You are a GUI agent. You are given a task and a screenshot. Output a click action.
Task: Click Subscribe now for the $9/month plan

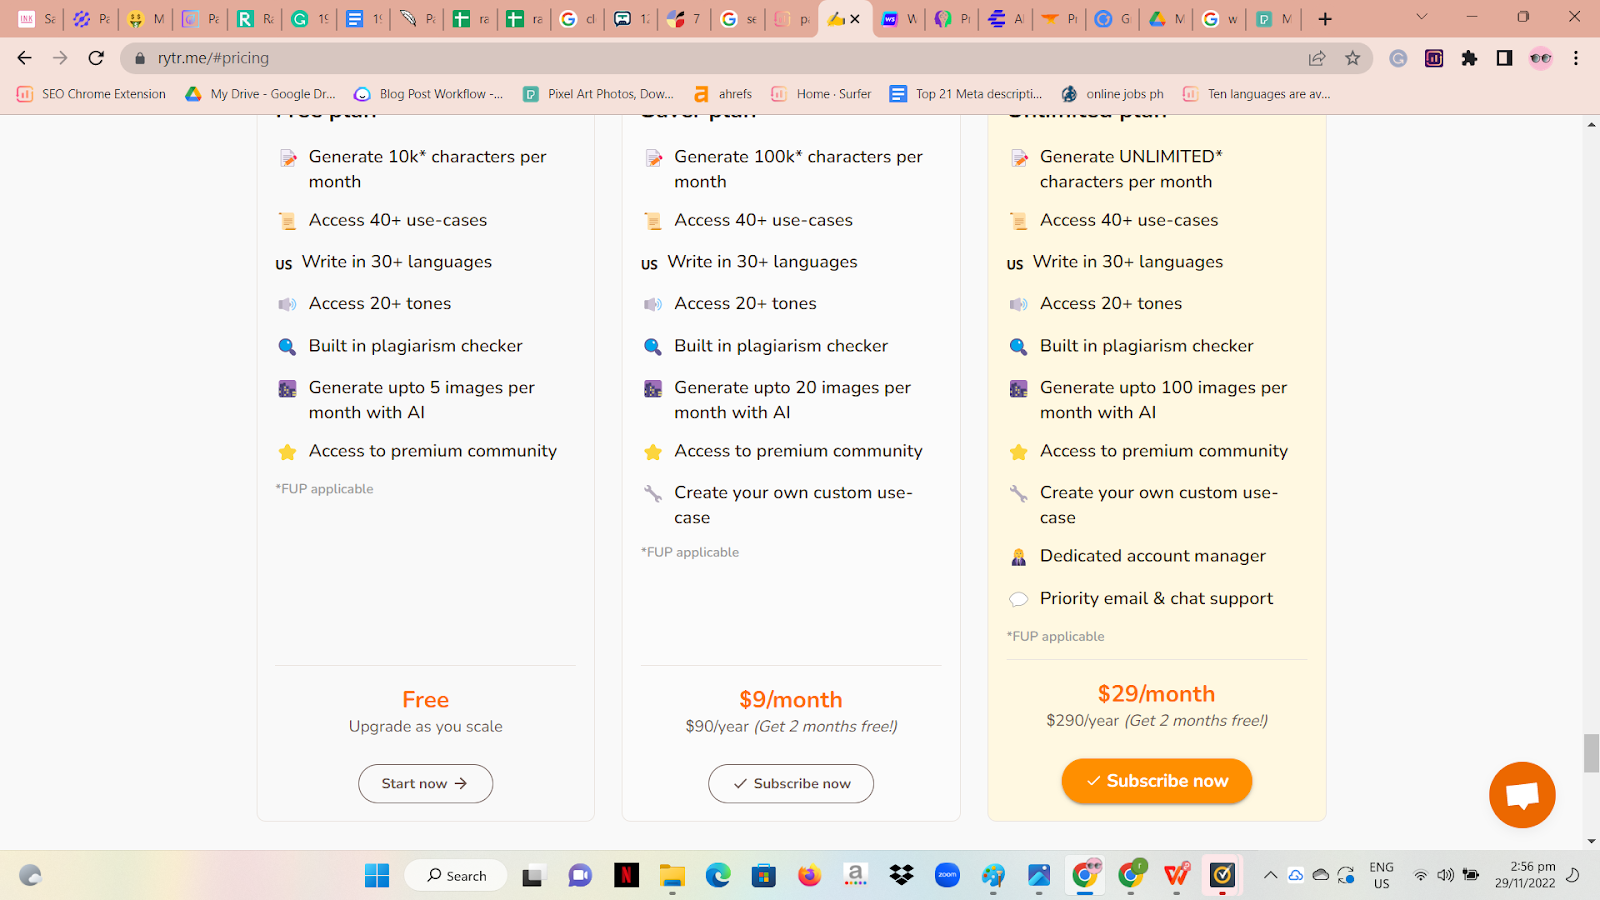tap(791, 784)
